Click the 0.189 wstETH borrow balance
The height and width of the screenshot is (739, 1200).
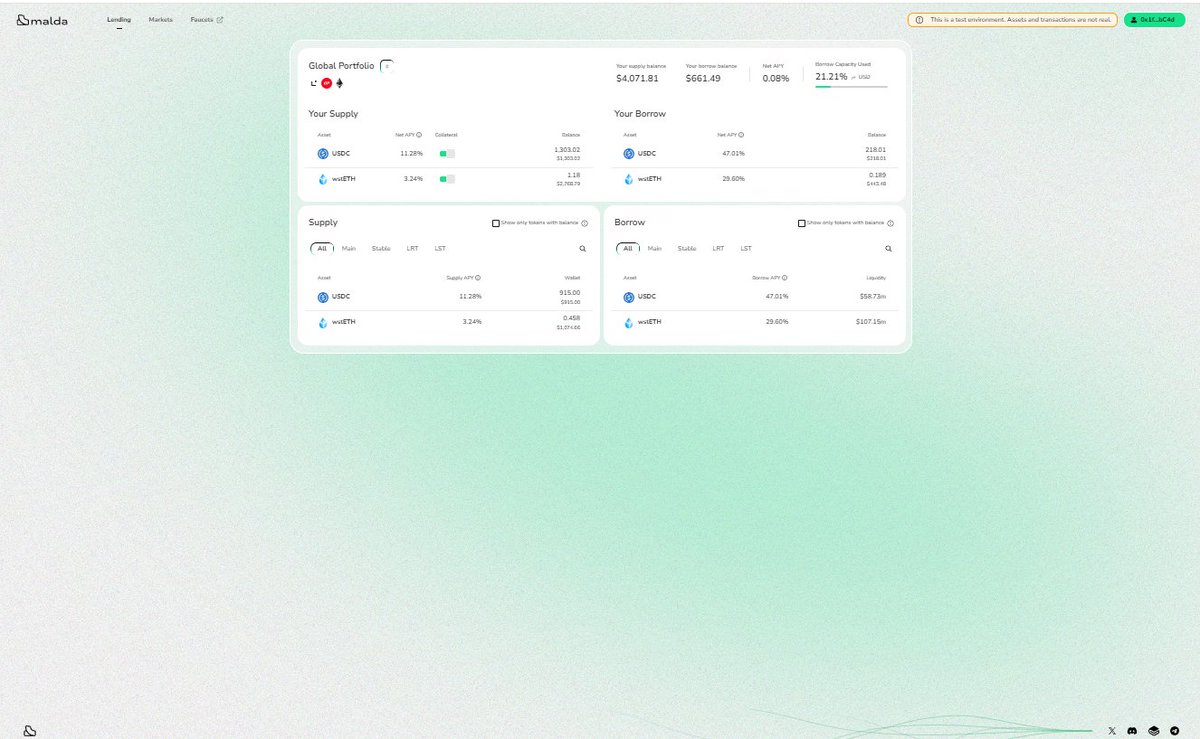878,175
